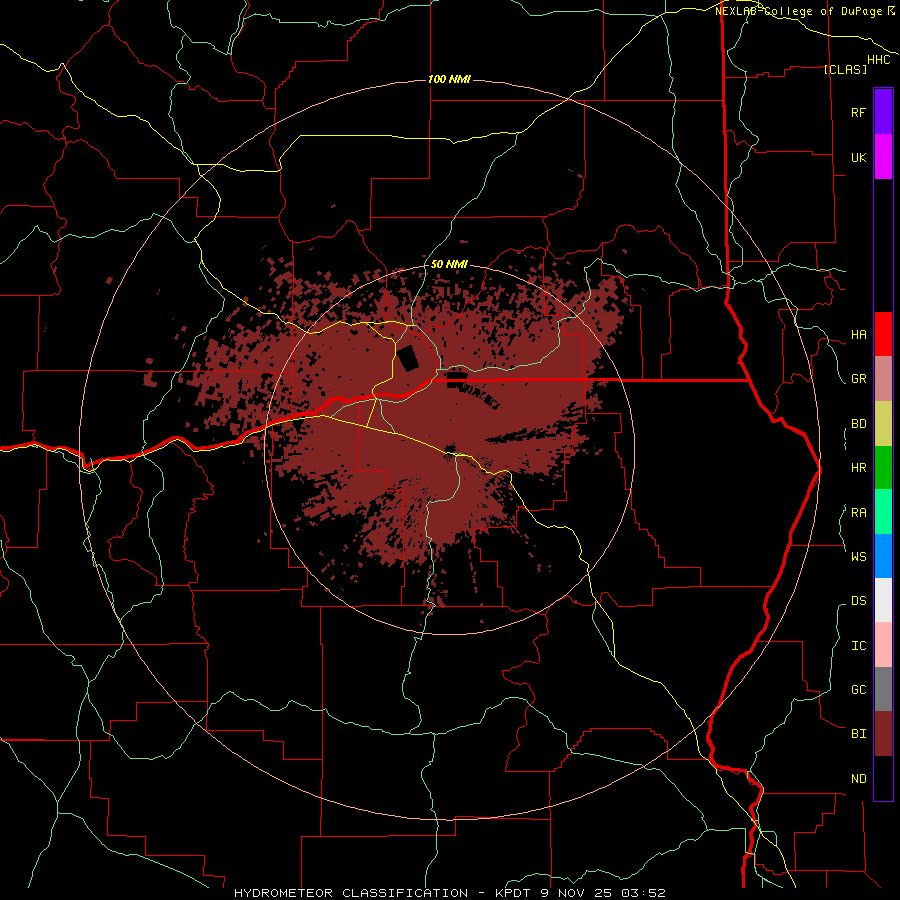Click the RF purple legend swatch
The image size is (900, 900).
(883, 112)
